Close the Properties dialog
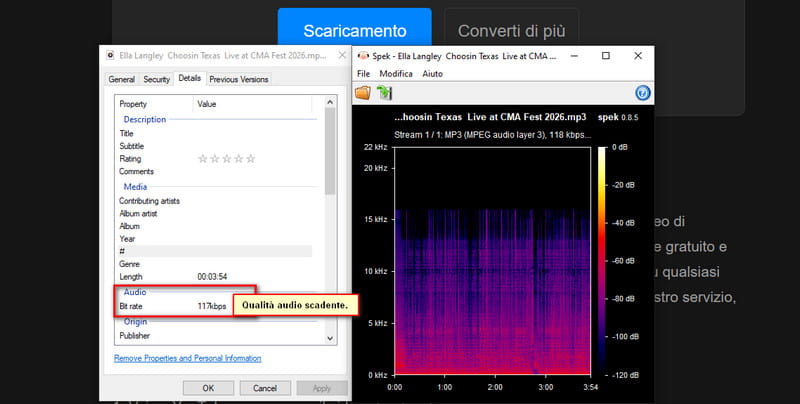Viewport: 800px width, 404px height. point(342,55)
